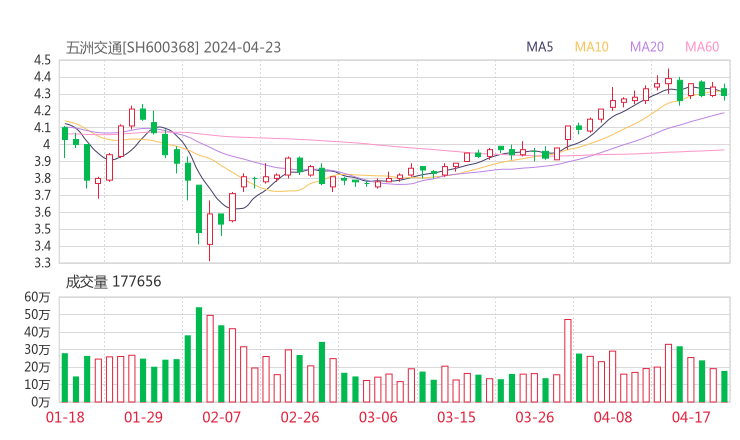The width and height of the screenshot is (740, 440).
Task: Click the MA10 legend label
Action: pos(591,47)
